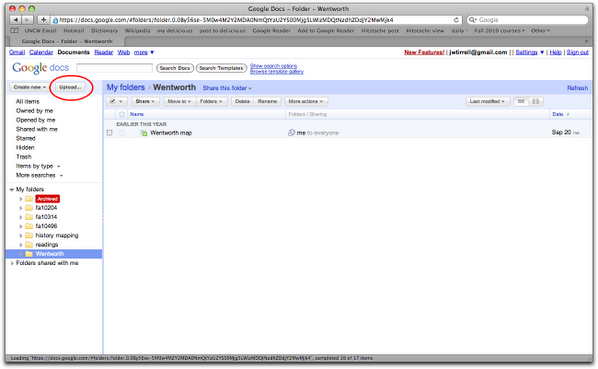Screen dimensions: 598x369
Task: Click the Google docs logo
Action: click(40, 68)
